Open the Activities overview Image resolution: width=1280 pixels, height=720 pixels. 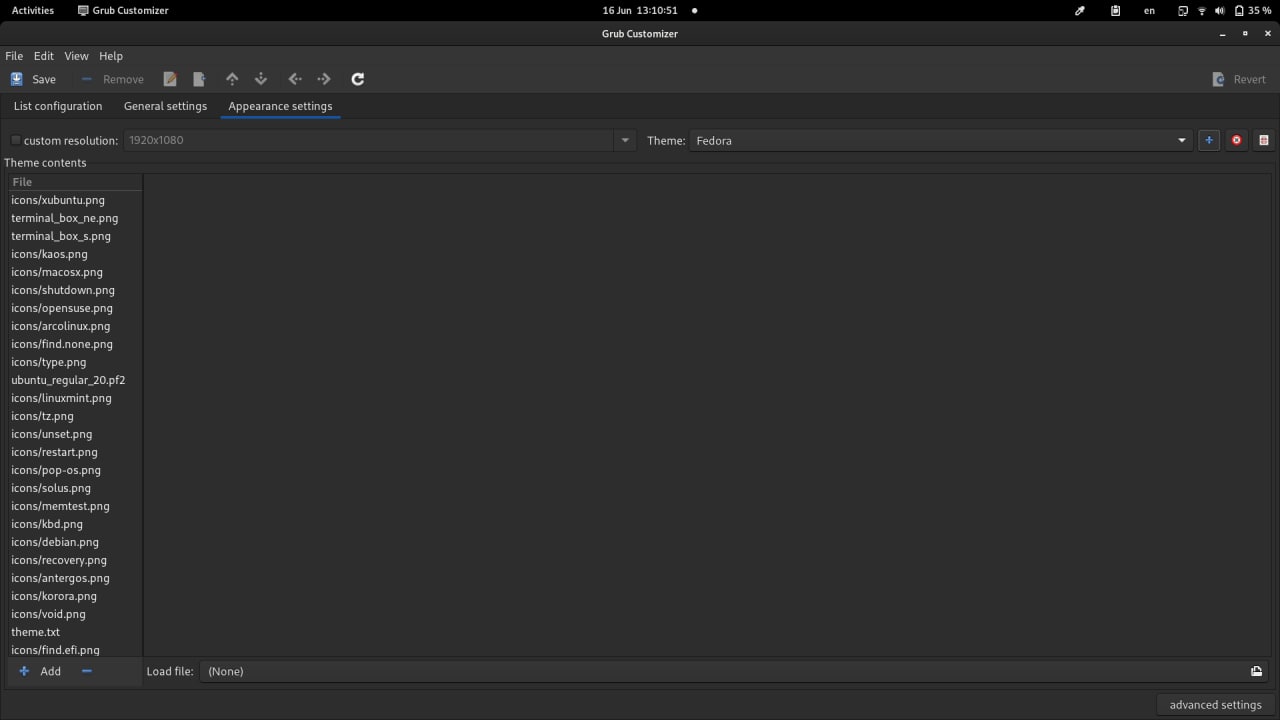(x=33, y=10)
